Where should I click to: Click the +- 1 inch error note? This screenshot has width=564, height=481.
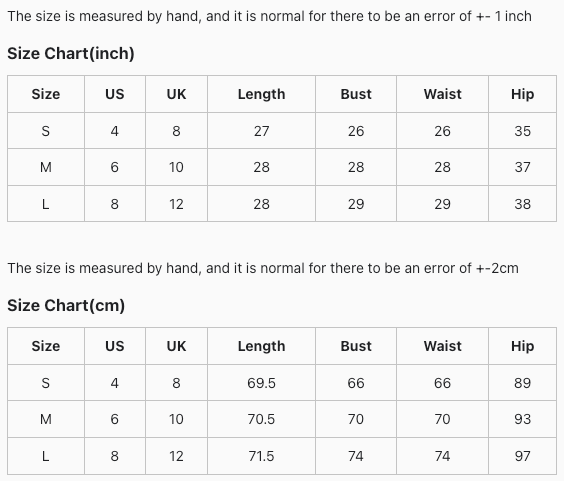pos(269,16)
